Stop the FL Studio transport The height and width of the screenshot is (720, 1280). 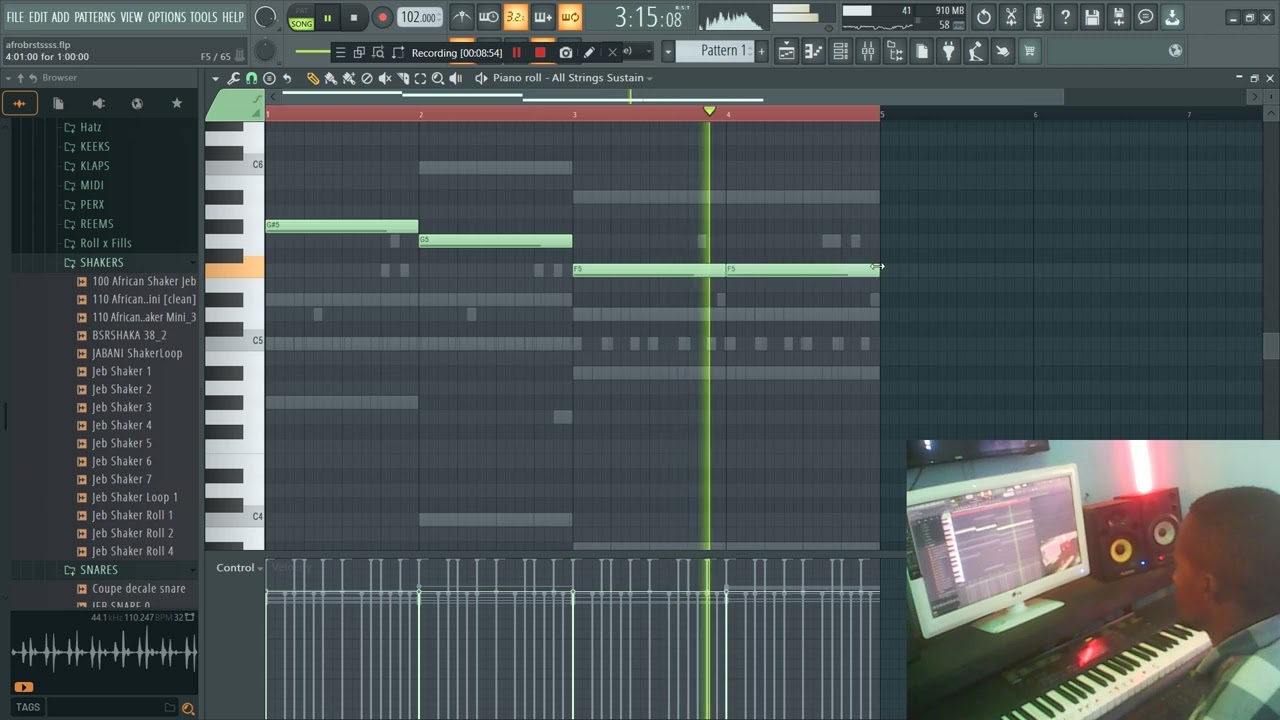(x=354, y=17)
